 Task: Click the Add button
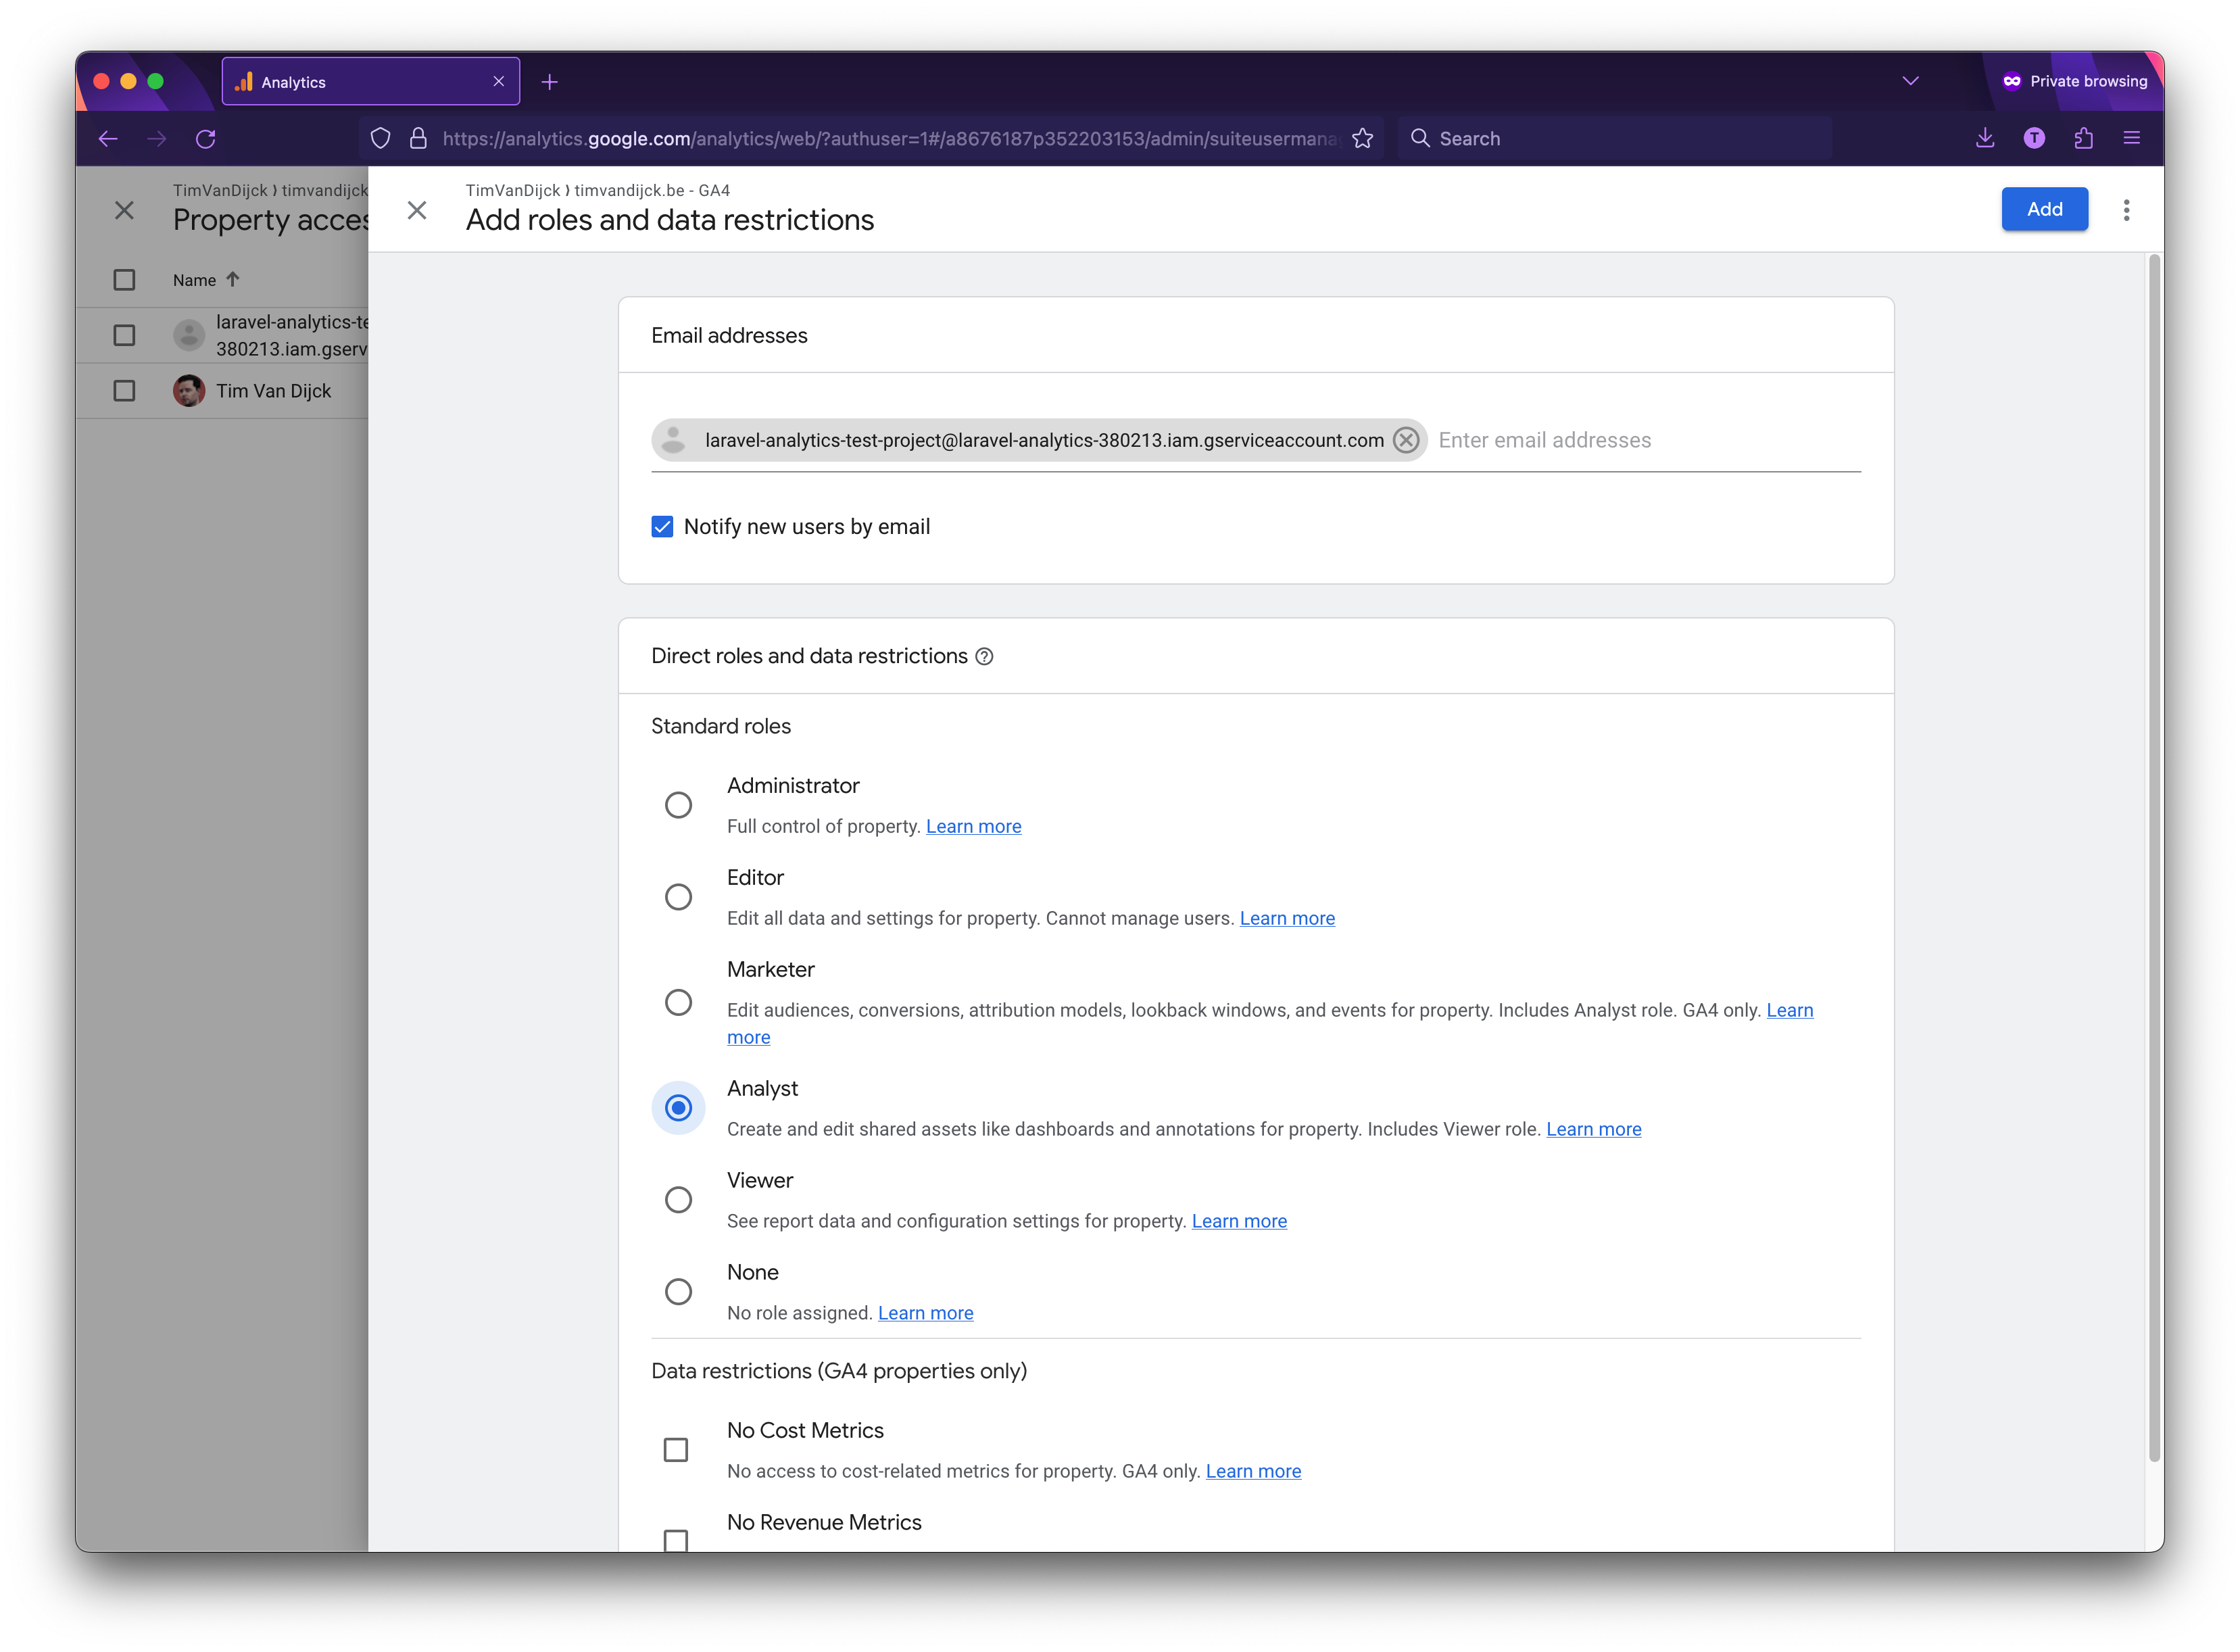tap(2044, 209)
